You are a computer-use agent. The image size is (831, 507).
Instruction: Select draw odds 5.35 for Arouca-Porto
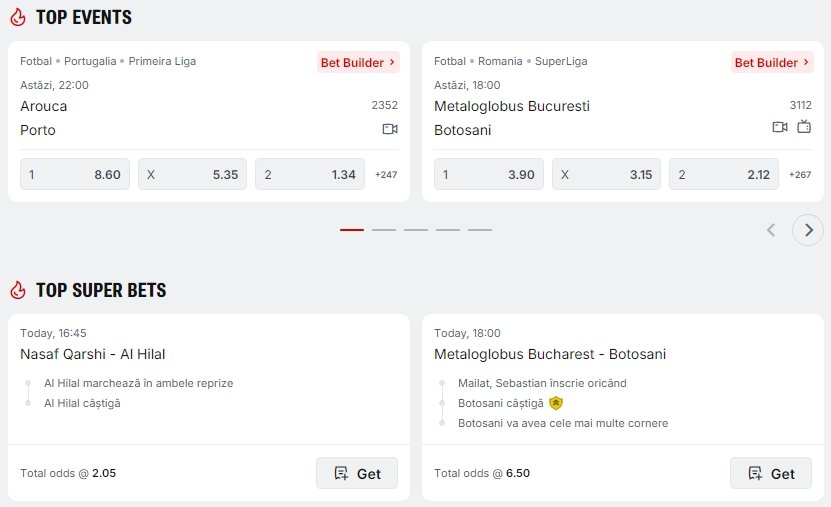pos(192,174)
